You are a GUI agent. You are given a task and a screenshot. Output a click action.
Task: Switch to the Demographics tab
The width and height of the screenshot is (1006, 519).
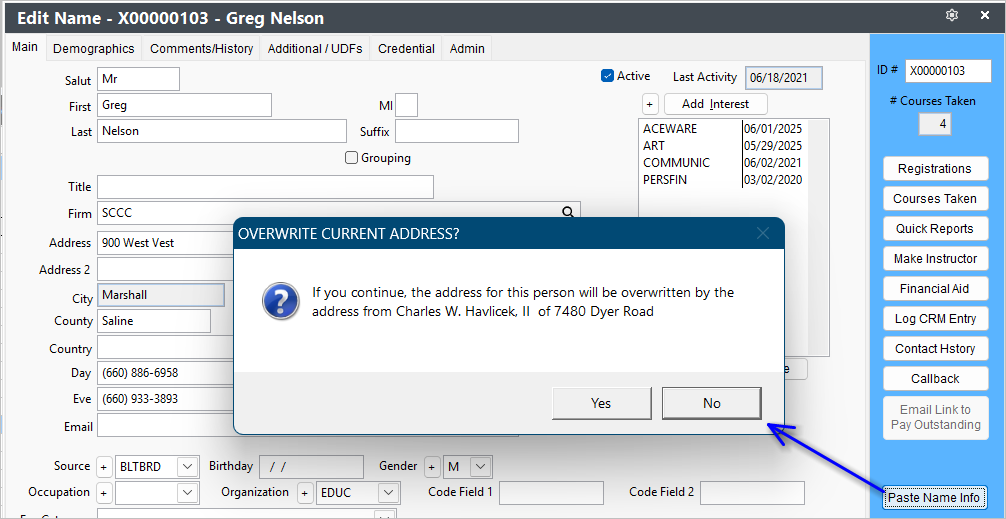(x=94, y=49)
